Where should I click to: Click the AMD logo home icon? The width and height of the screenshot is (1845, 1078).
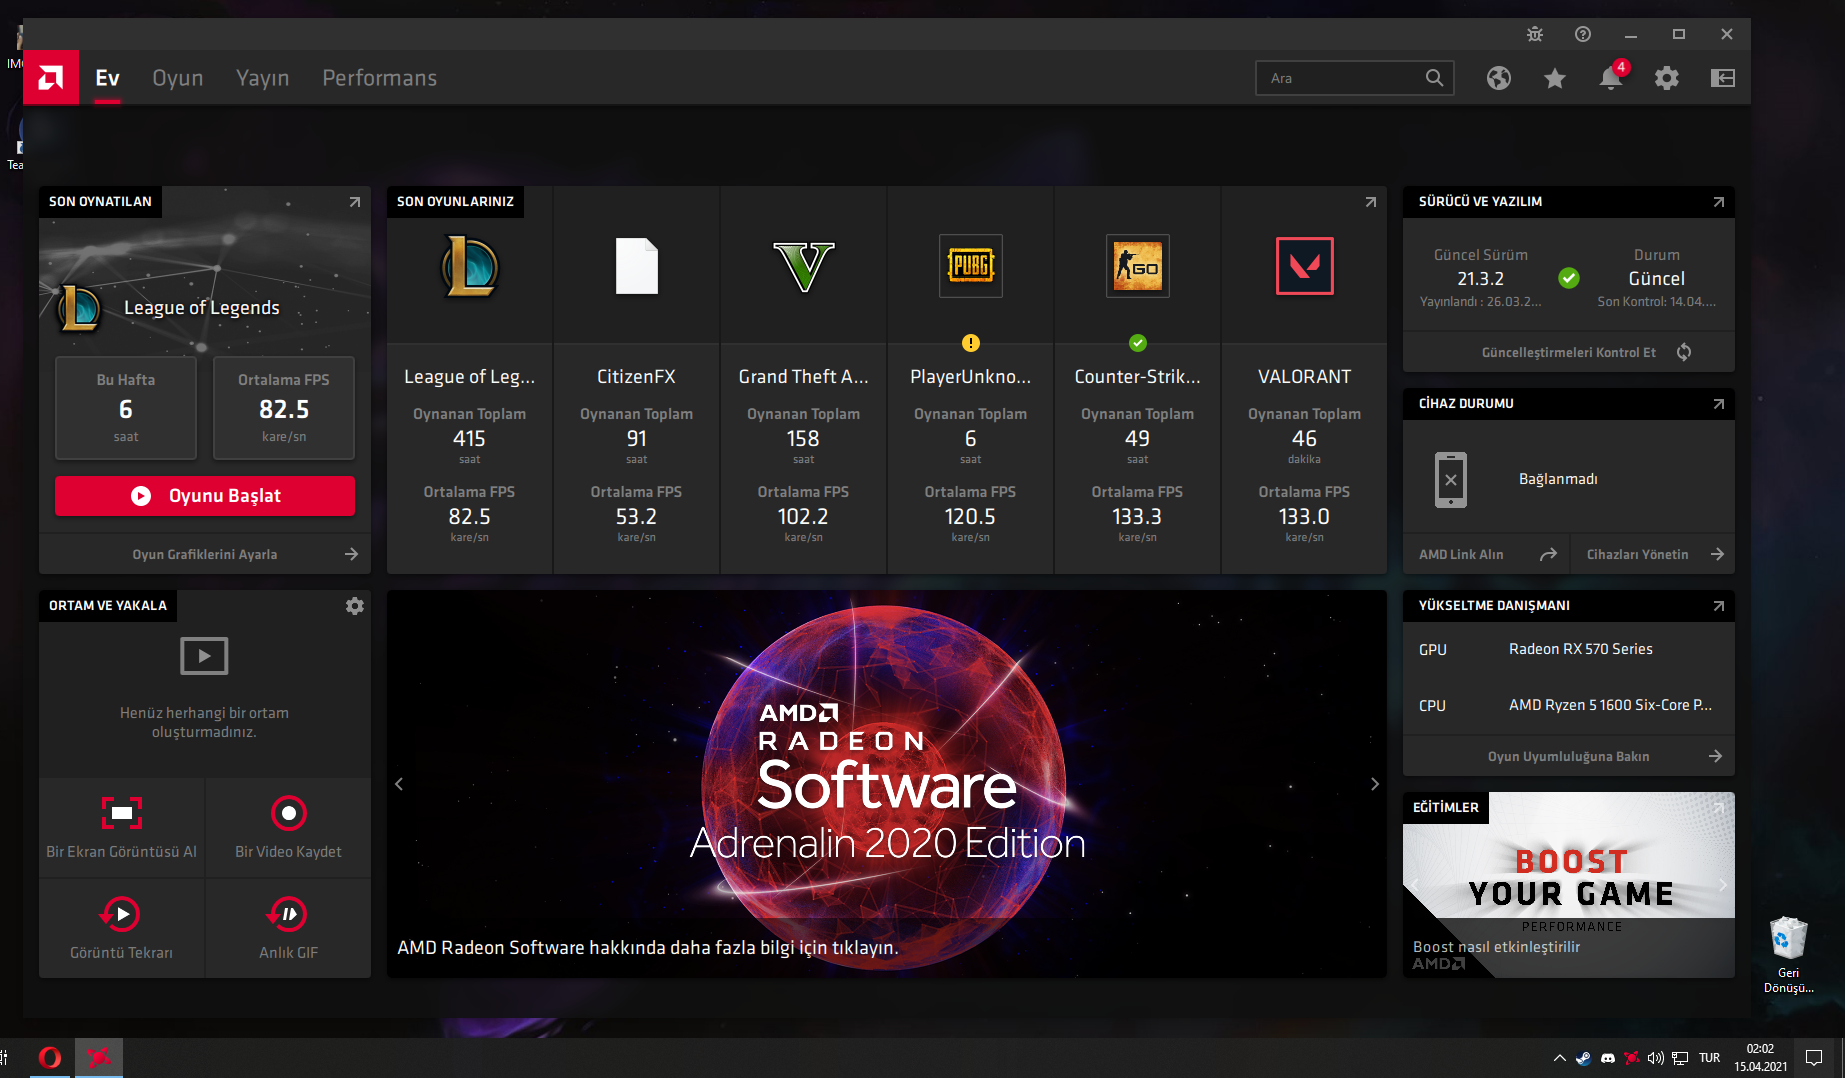click(x=51, y=78)
